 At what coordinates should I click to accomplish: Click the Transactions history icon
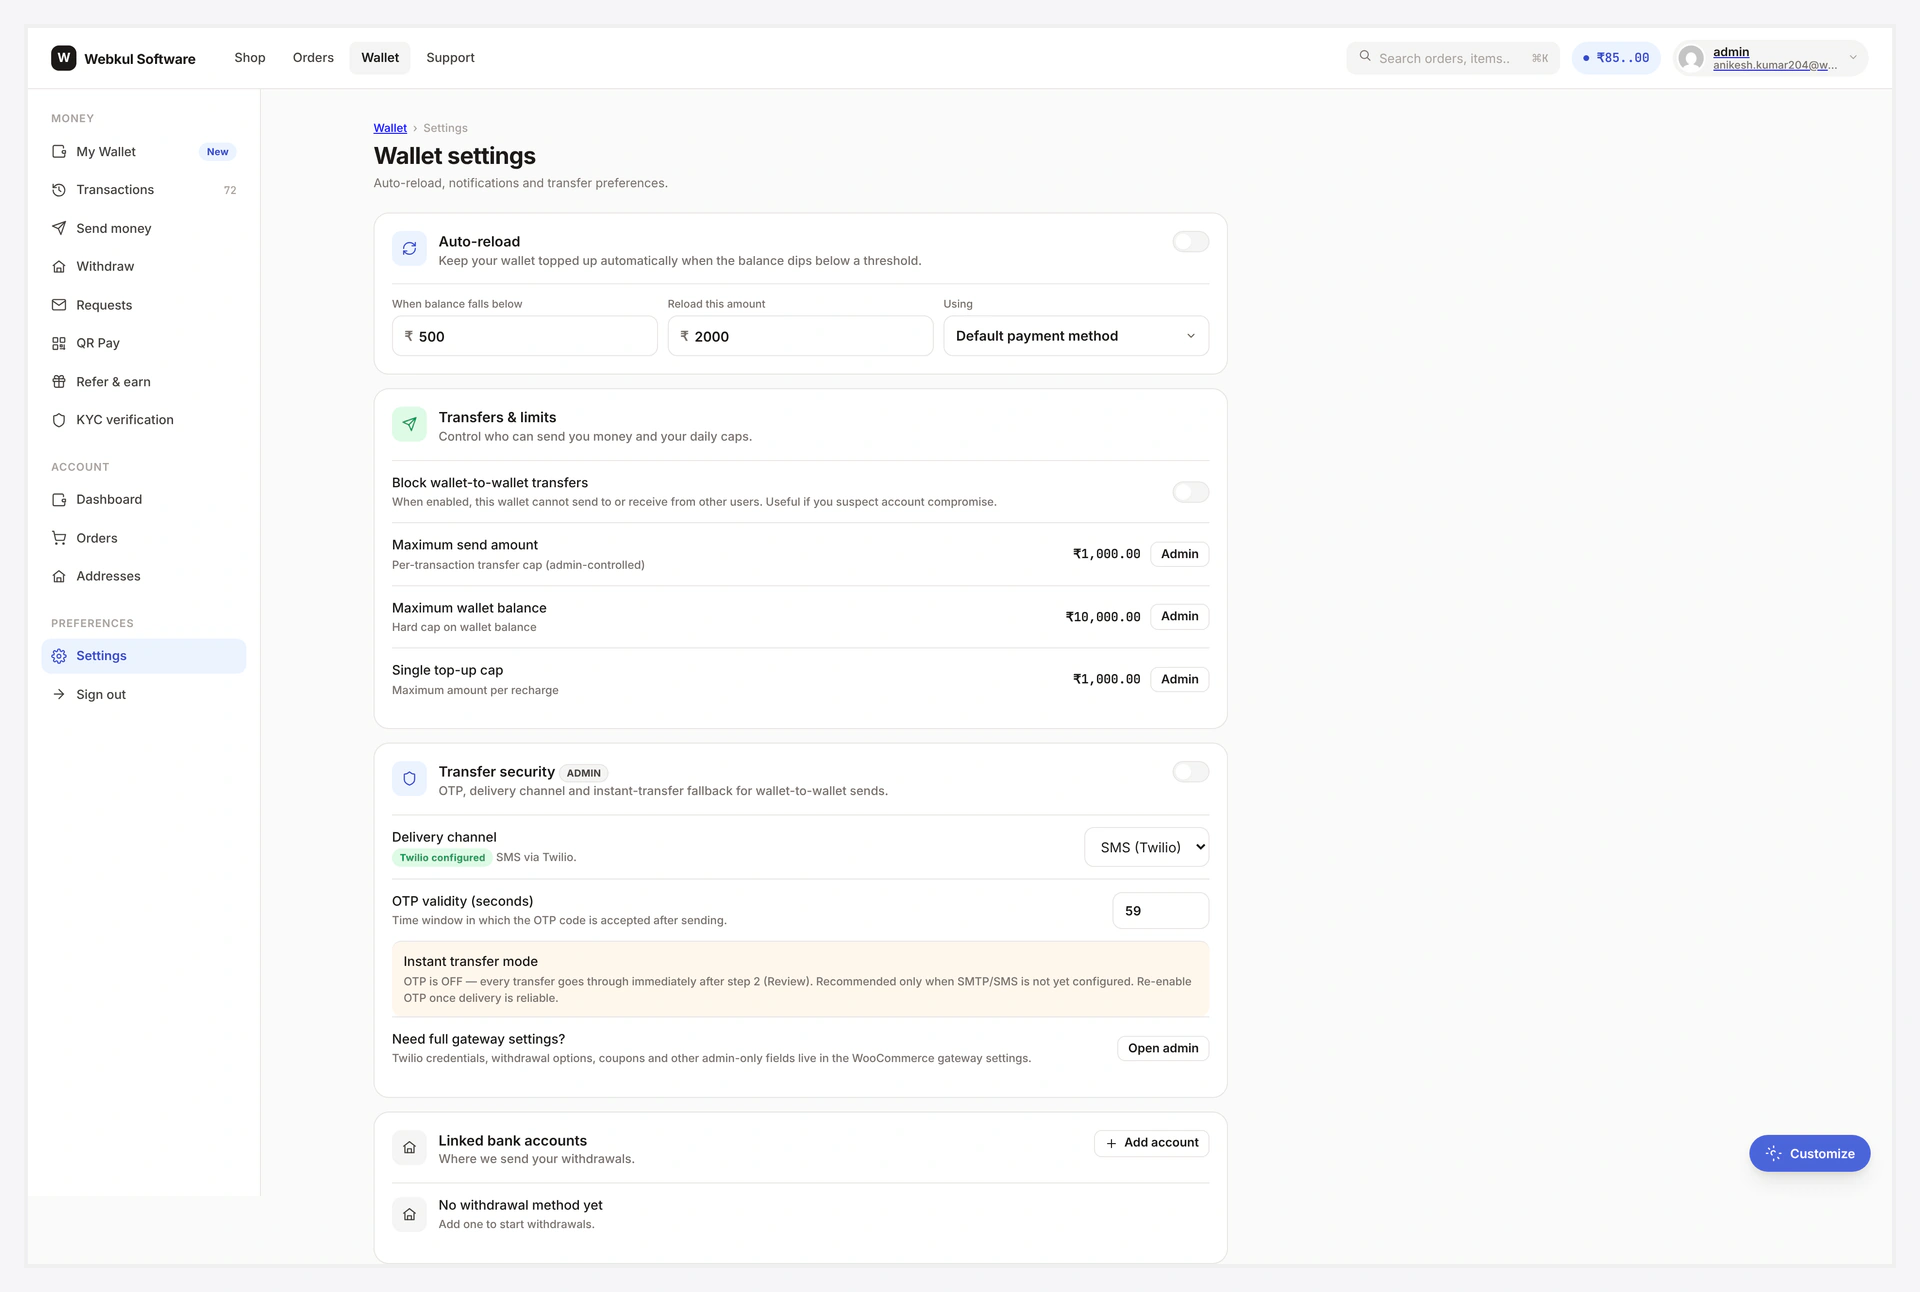[x=59, y=190]
